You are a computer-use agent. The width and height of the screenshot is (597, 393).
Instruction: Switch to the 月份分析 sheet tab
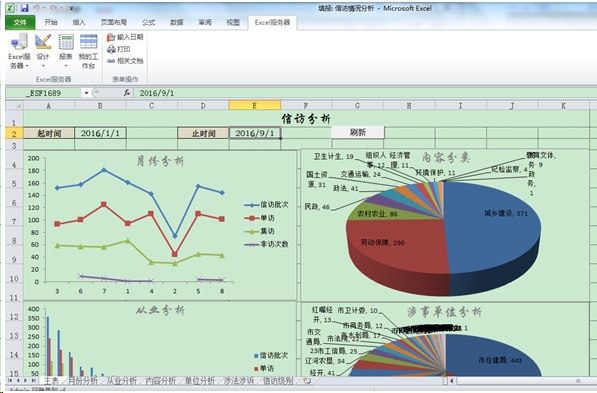coord(83,380)
